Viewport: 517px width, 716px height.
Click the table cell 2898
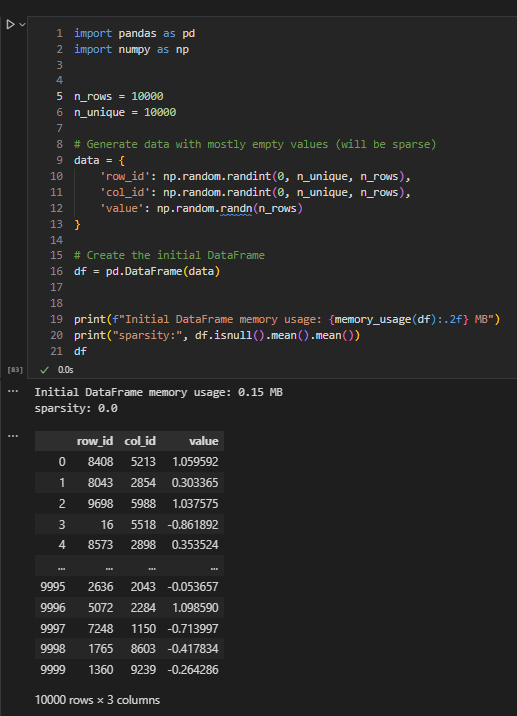pyautogui.click(x=143, y=545)
